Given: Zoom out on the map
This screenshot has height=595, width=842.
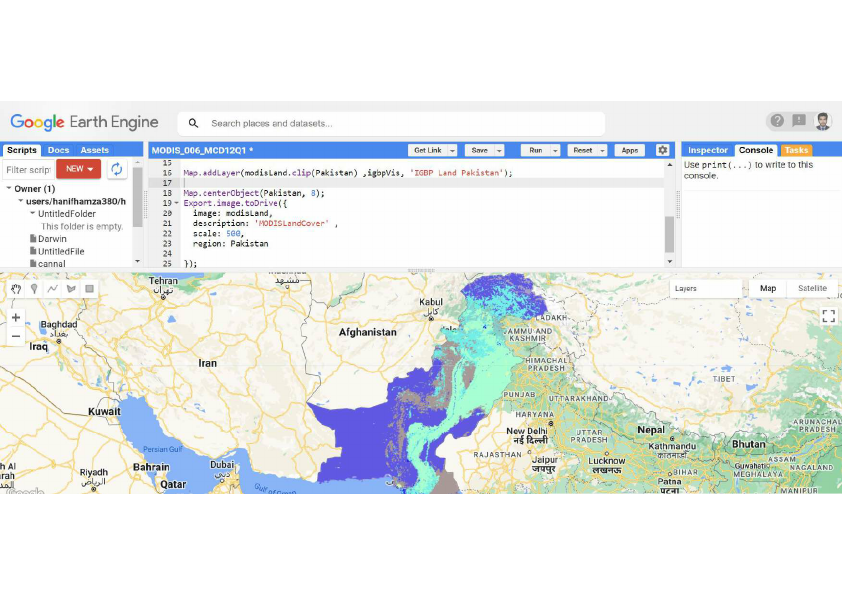Looking at the screenshot, I should pyautogui.click(x=16, y=337).
